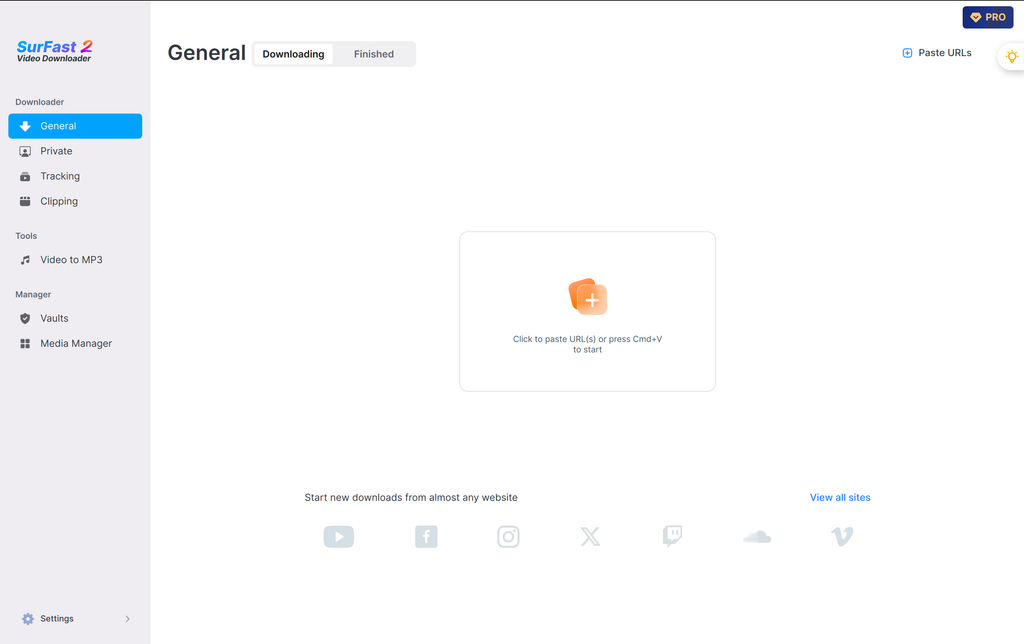Click the orange plus paste icon
The width and height of the screenshot is (1024, 644).
(x=588, y=297)
